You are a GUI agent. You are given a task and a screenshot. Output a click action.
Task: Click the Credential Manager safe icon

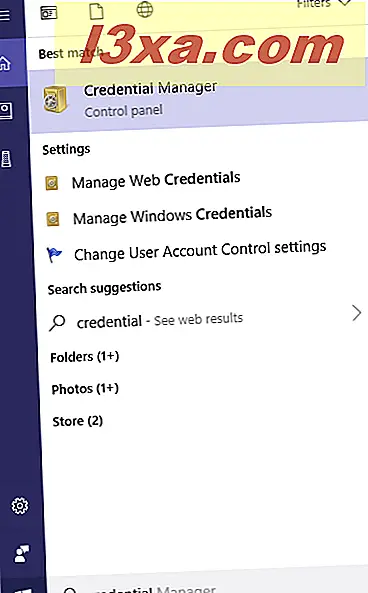pos(55,99)
